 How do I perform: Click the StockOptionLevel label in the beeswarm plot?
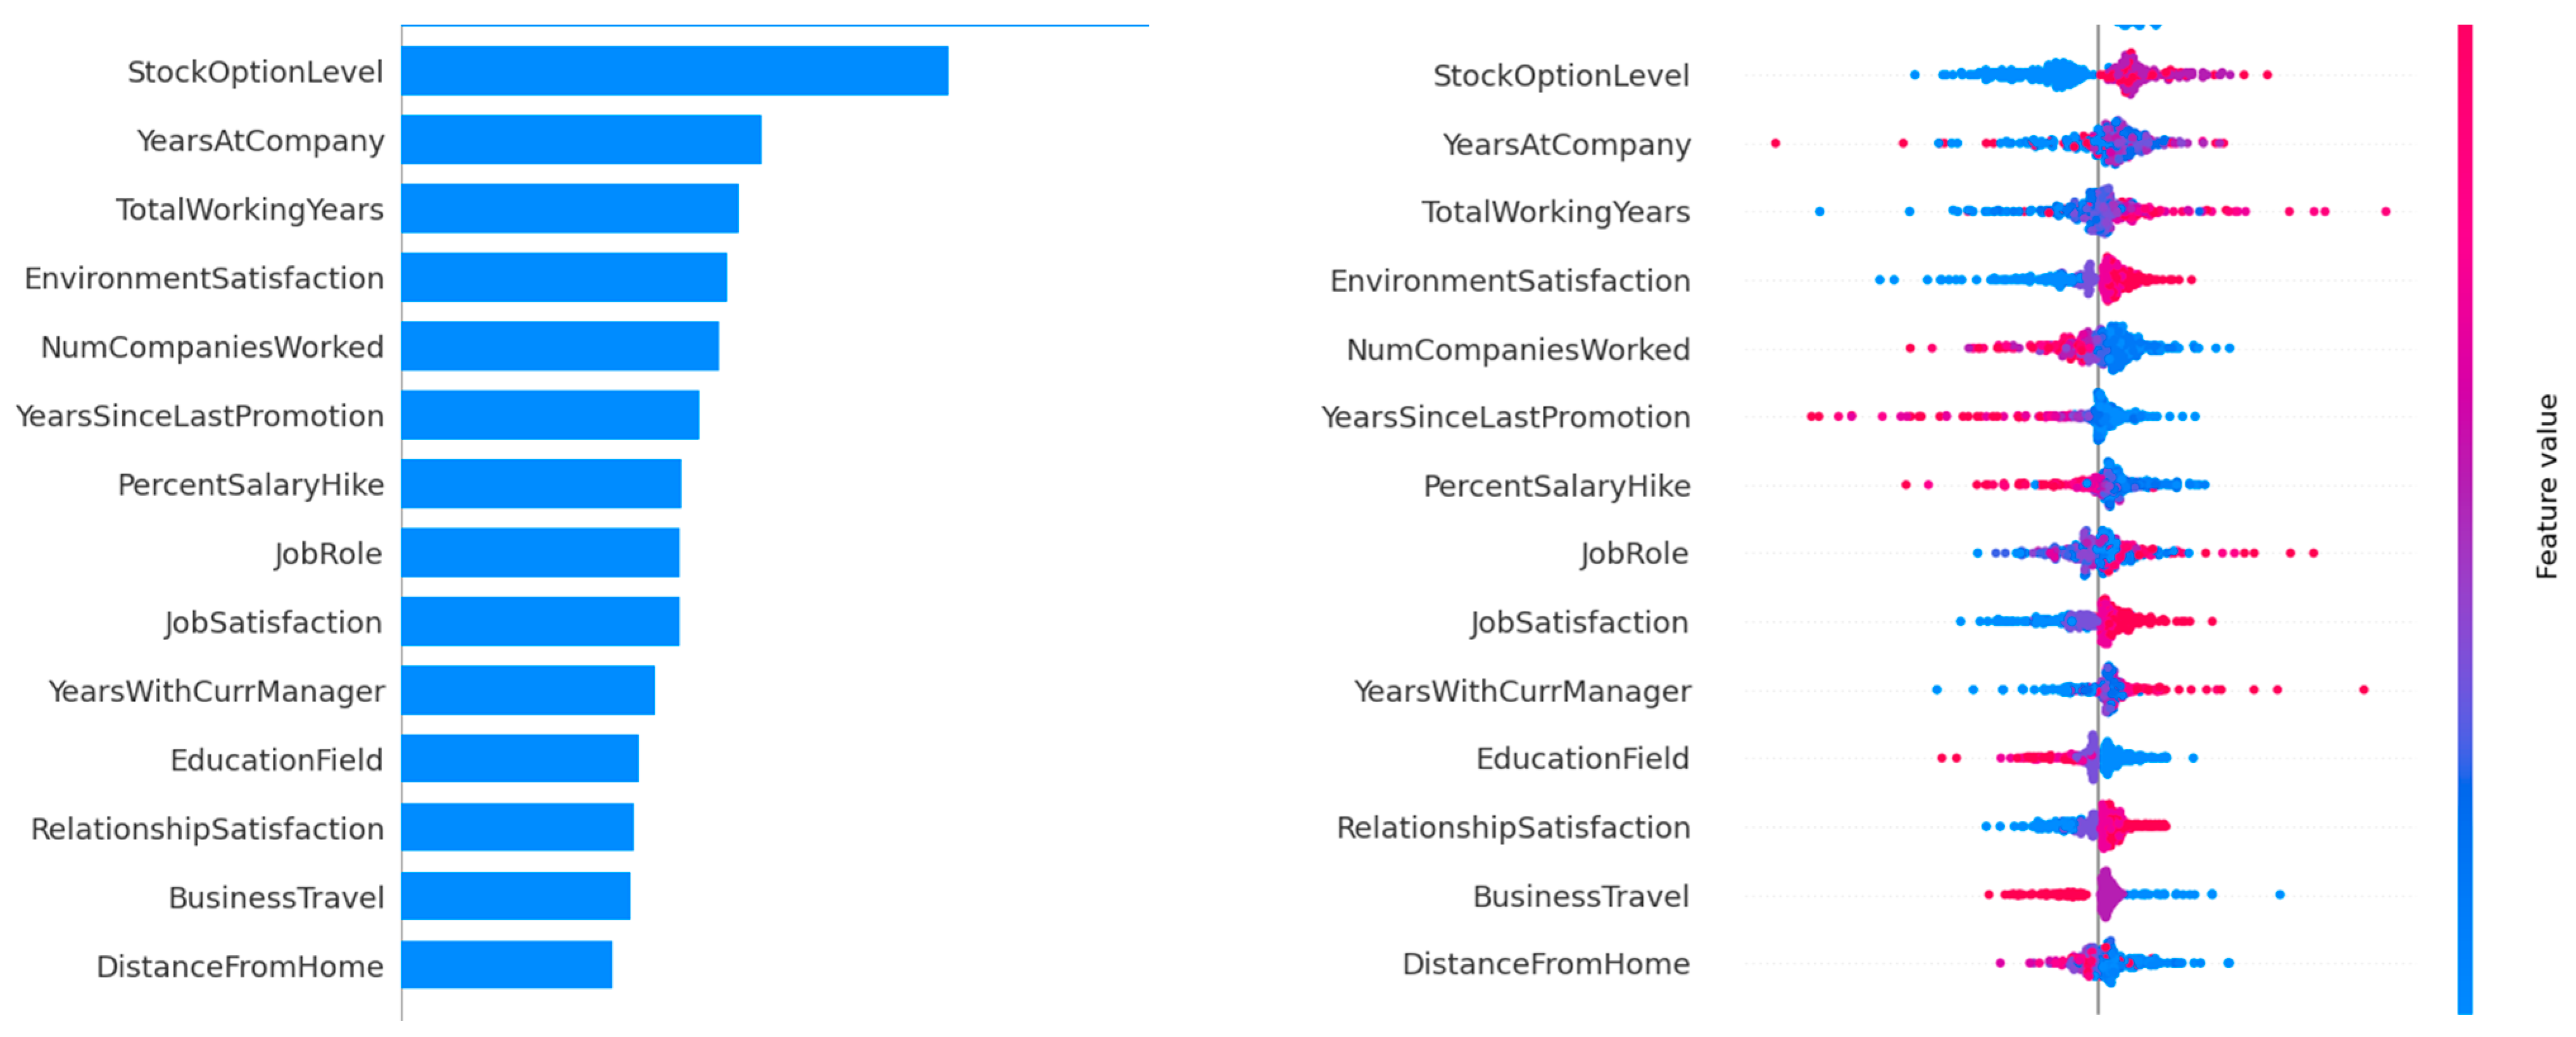tap(1560, 75)
